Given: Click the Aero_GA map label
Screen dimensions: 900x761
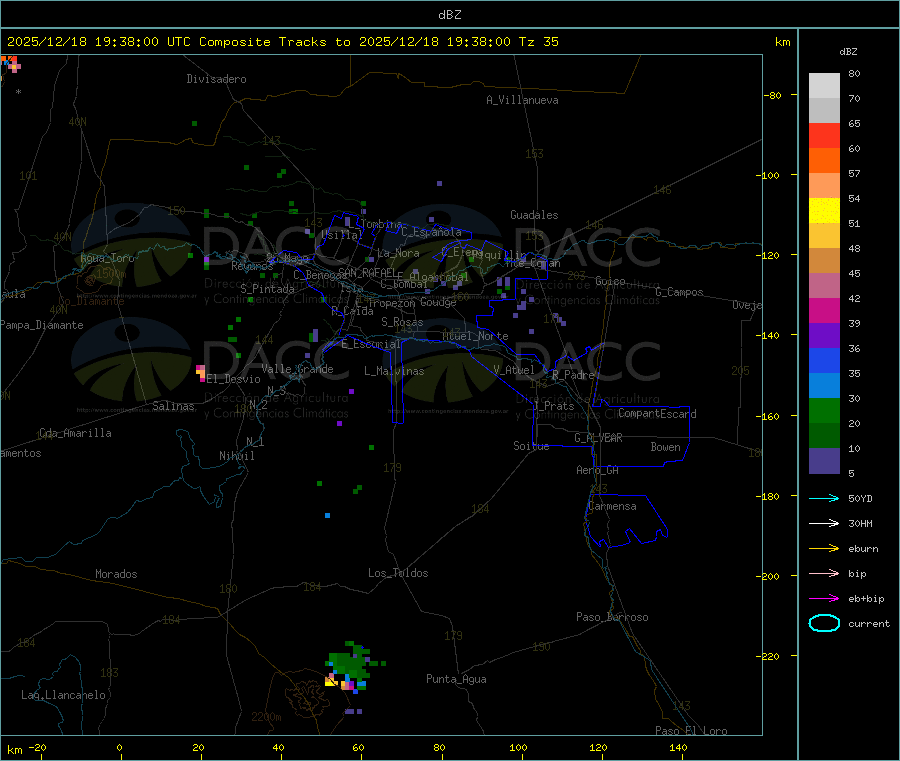Looking at the screenshot, I should 597,470.
